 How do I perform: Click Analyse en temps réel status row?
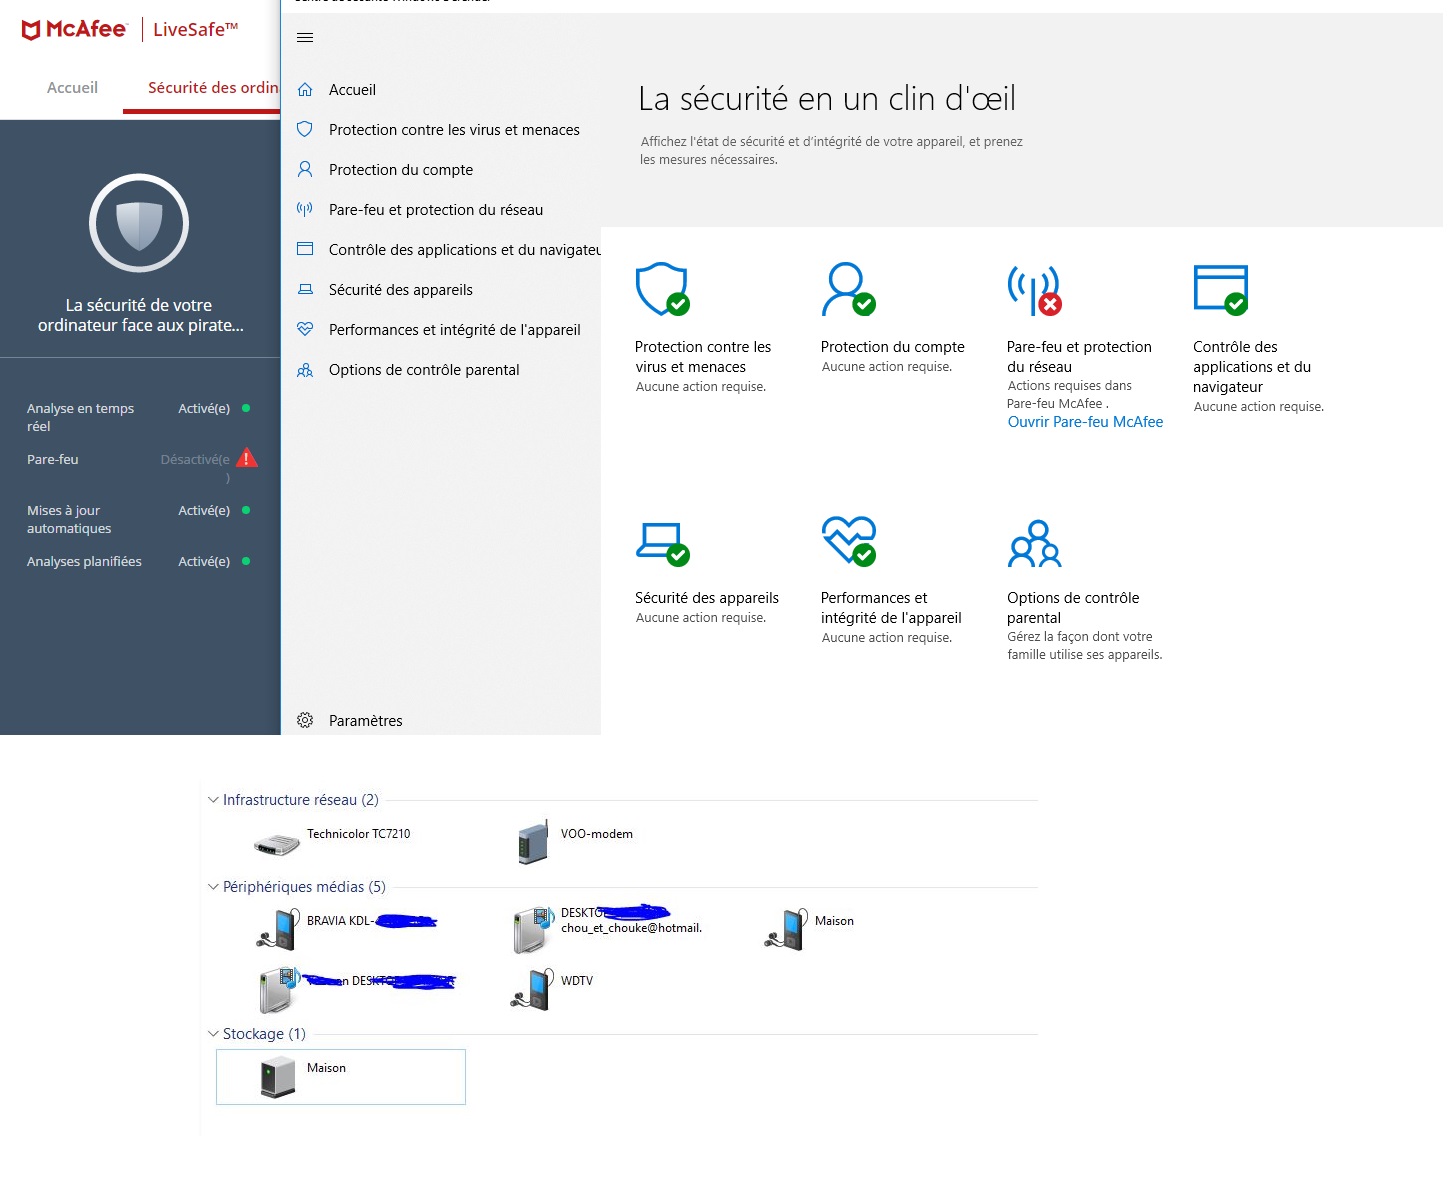point(140,417)
